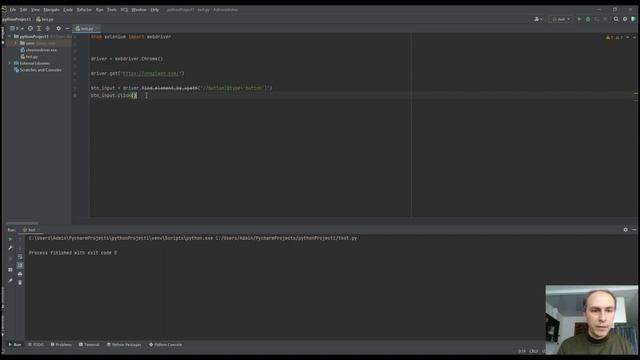Open the View menu

tap(36, 10)
